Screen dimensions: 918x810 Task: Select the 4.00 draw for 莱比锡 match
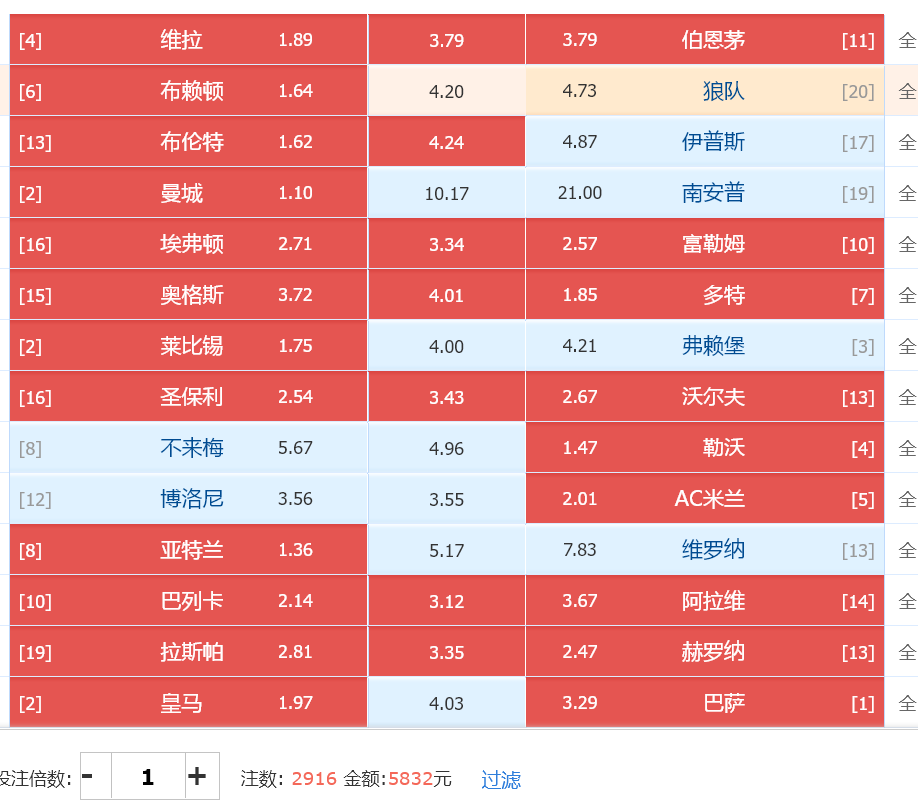click(447, 345)
